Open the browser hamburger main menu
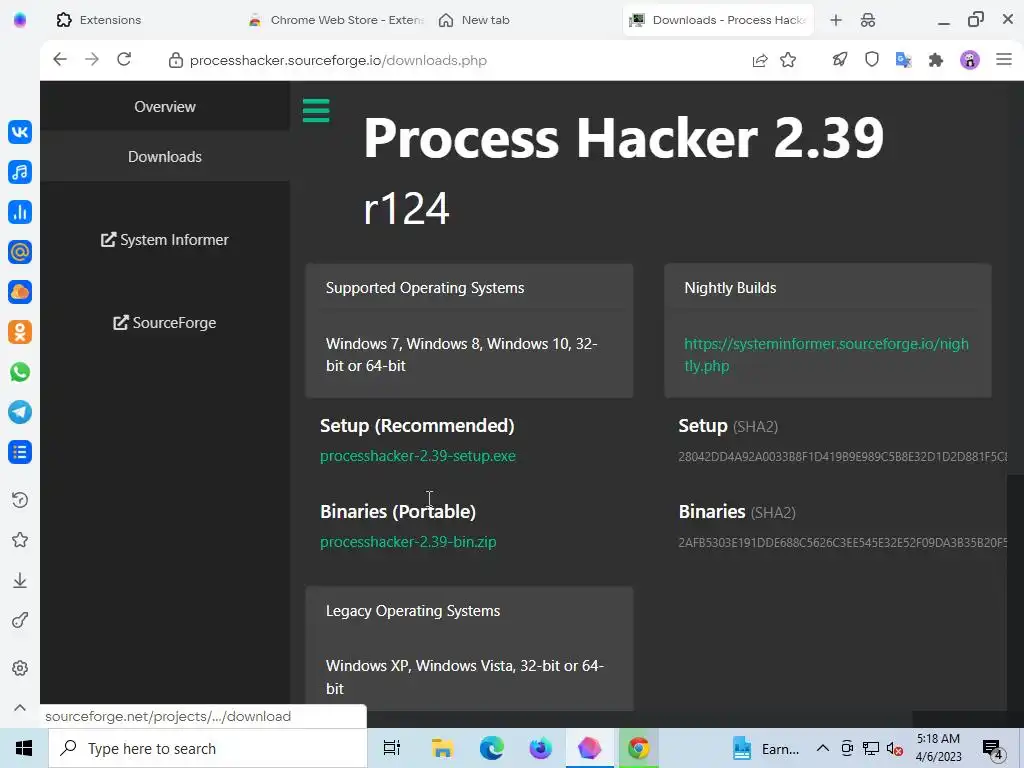 click(x=1004, y=59)
